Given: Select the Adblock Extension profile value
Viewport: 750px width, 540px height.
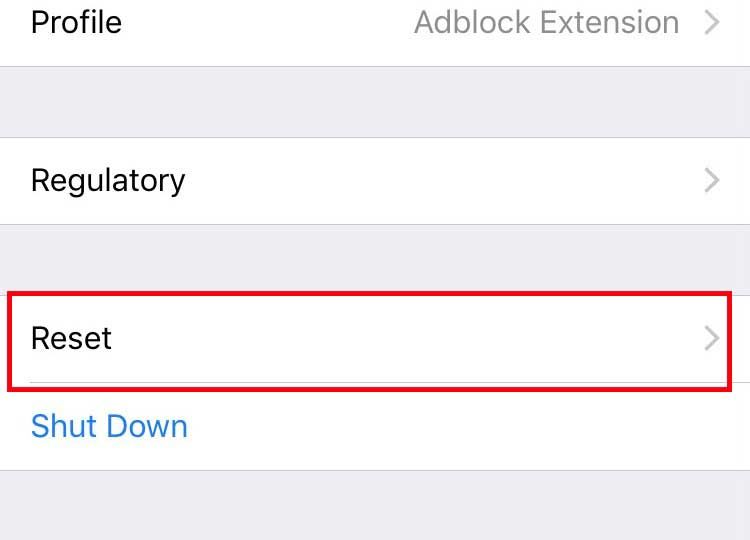Looking at the screenshot, I should [x=547, y=22].
